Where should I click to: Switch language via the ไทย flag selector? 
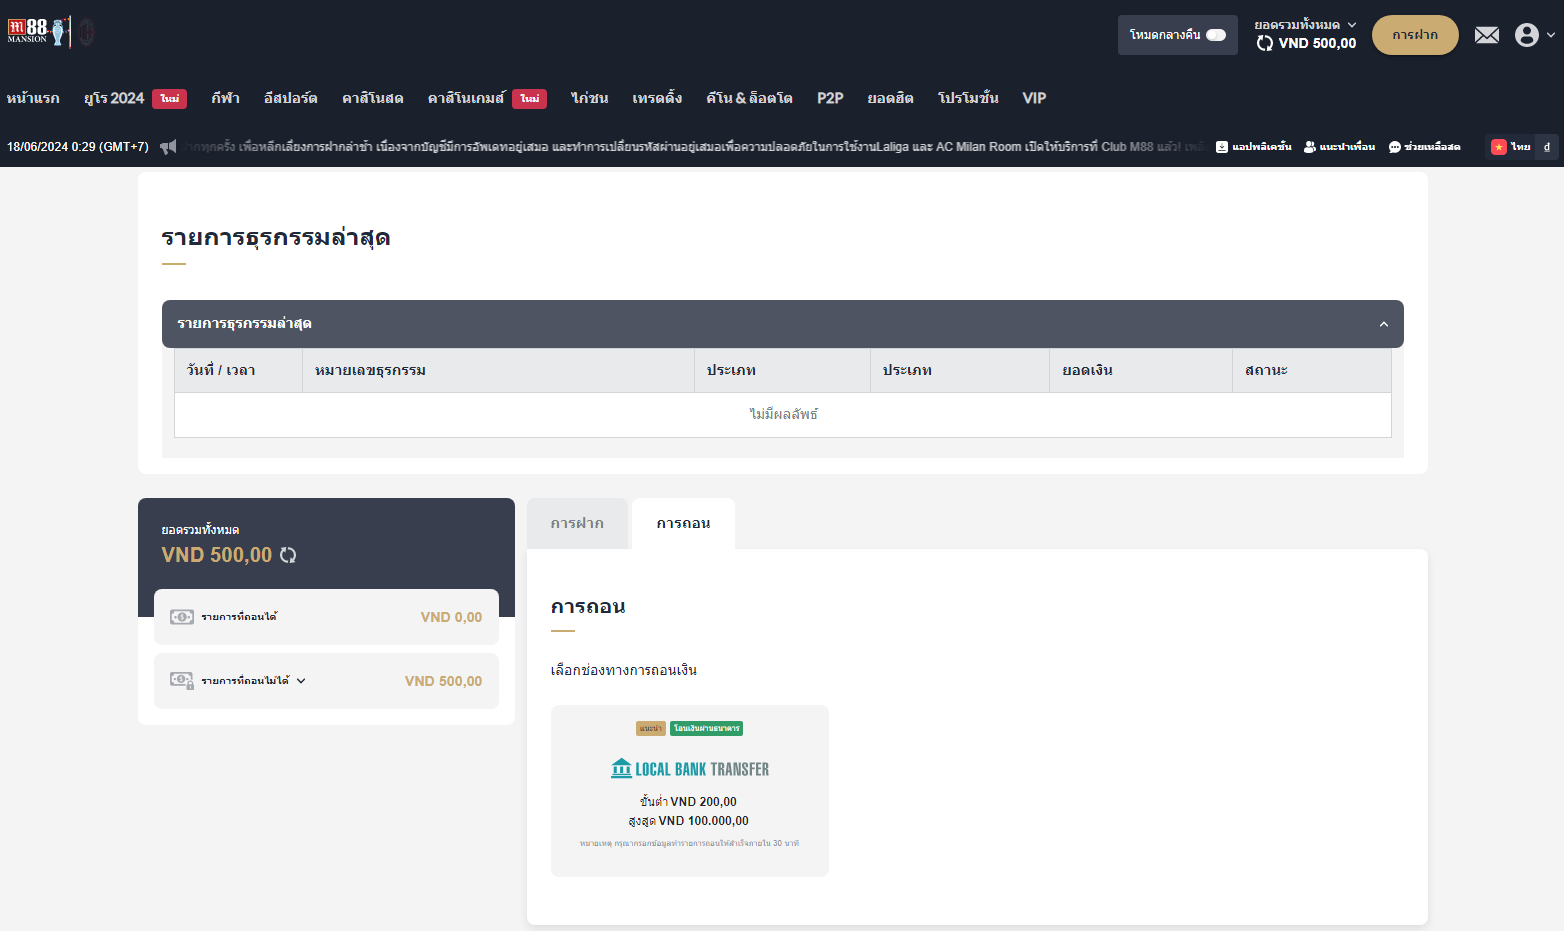tap(1510, 147)
